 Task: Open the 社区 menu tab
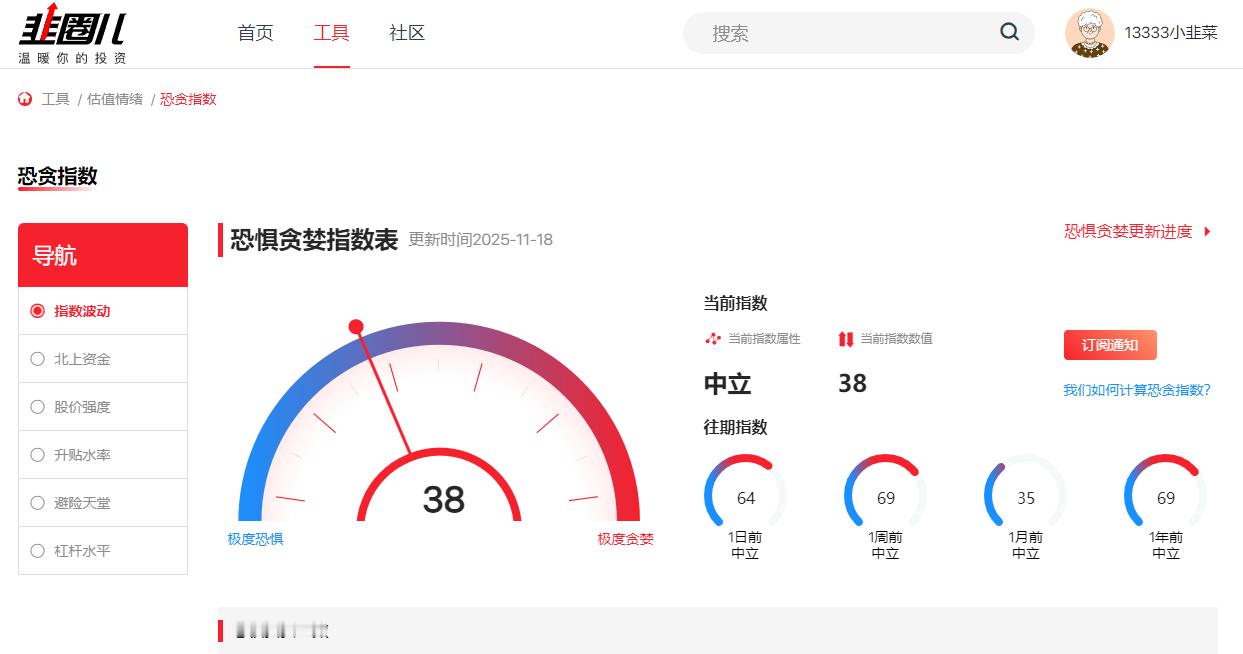(406, 33)
